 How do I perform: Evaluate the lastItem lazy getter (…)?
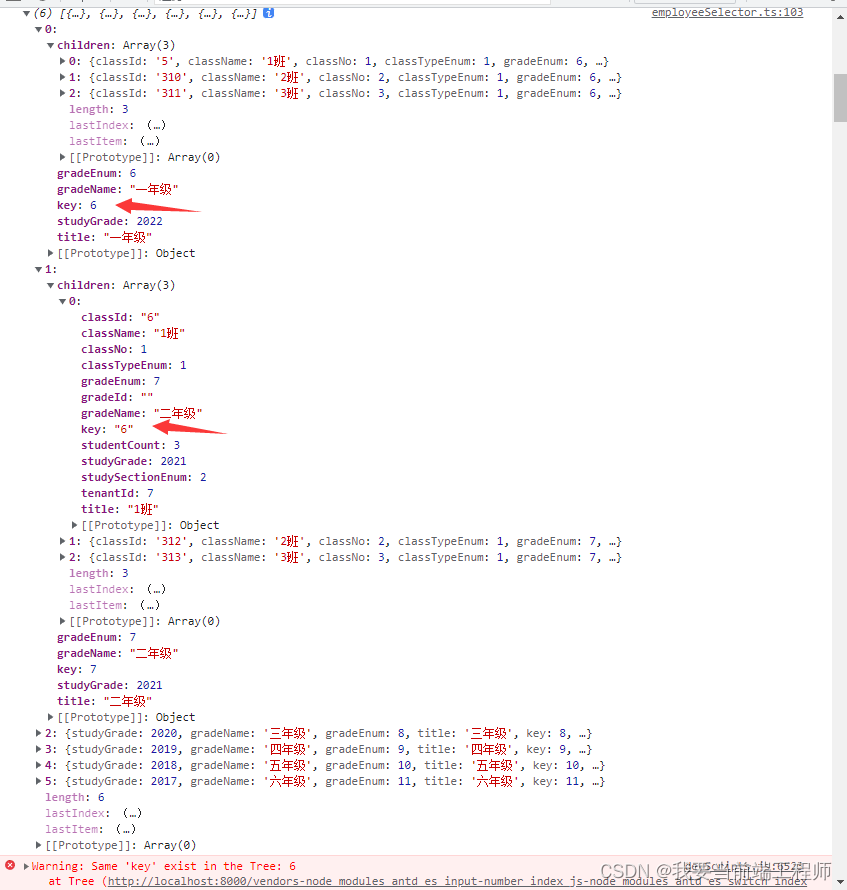(148, 141)
